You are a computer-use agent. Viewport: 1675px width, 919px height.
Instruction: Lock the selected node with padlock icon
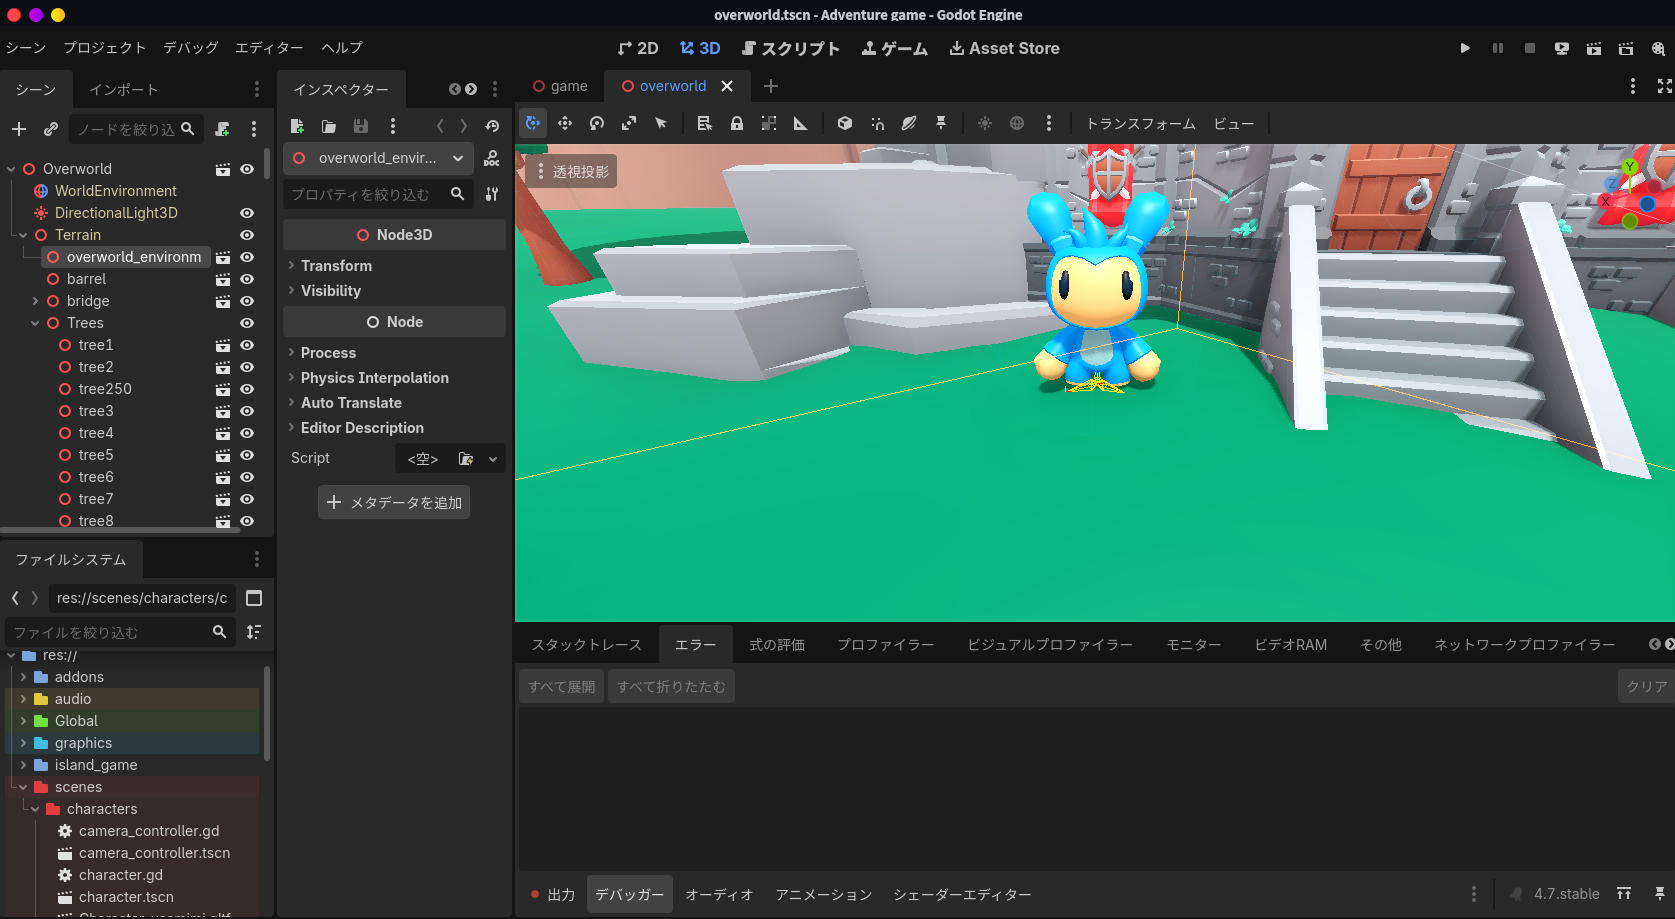(x=737, y=123)
